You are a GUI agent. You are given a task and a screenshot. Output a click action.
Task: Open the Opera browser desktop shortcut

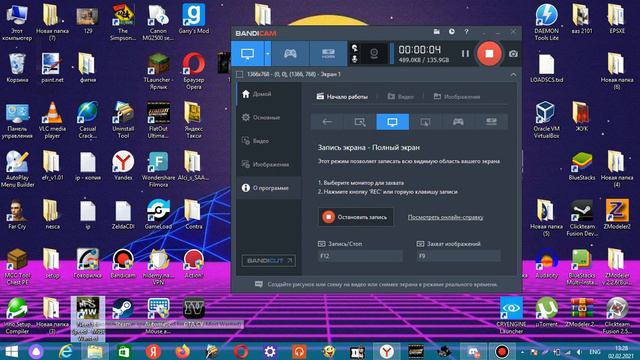click(193, 71)
